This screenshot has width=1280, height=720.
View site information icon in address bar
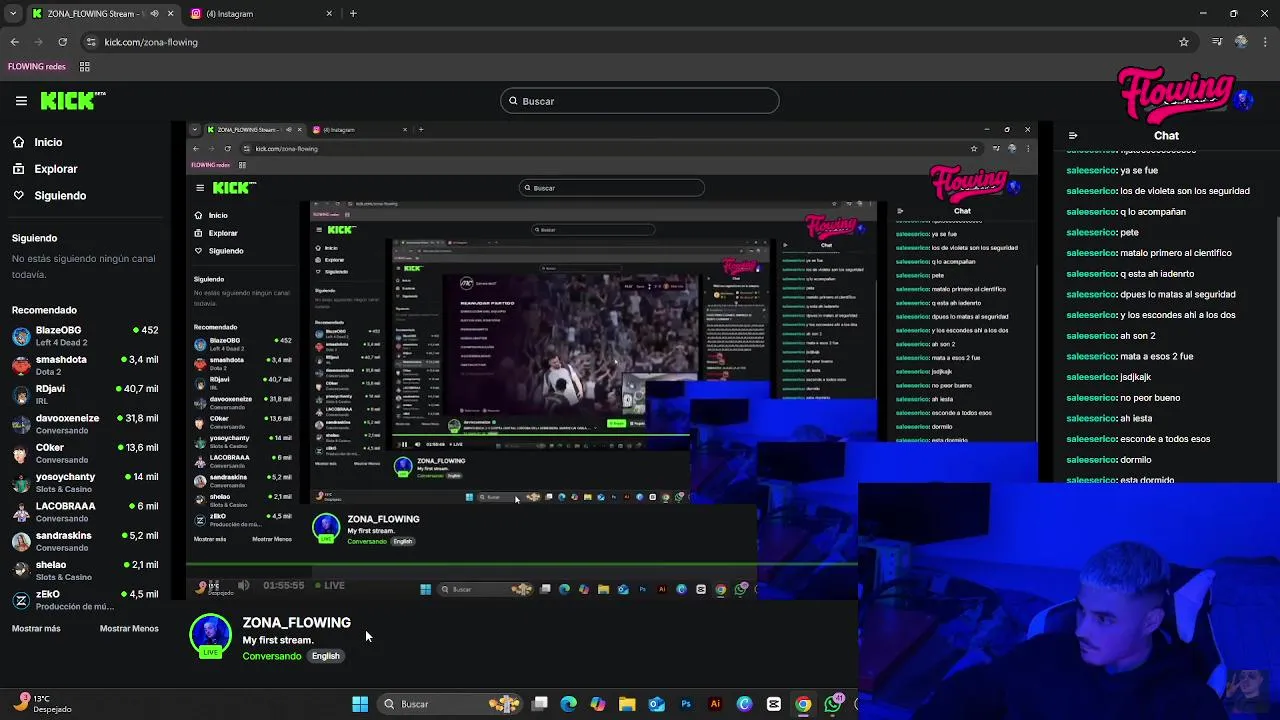pyautogui.click(x=91, y=42)
